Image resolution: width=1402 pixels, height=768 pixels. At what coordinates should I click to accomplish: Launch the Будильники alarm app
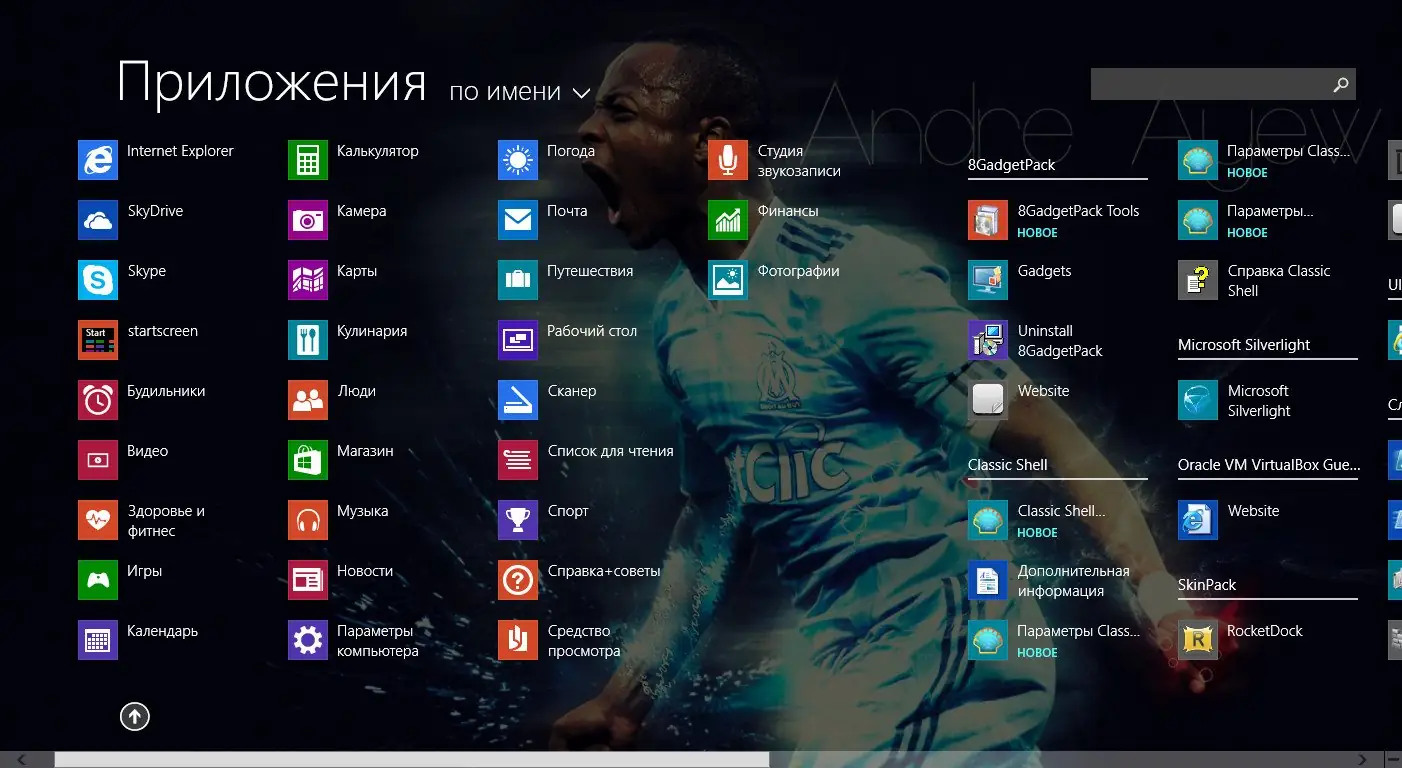(142, 400)
